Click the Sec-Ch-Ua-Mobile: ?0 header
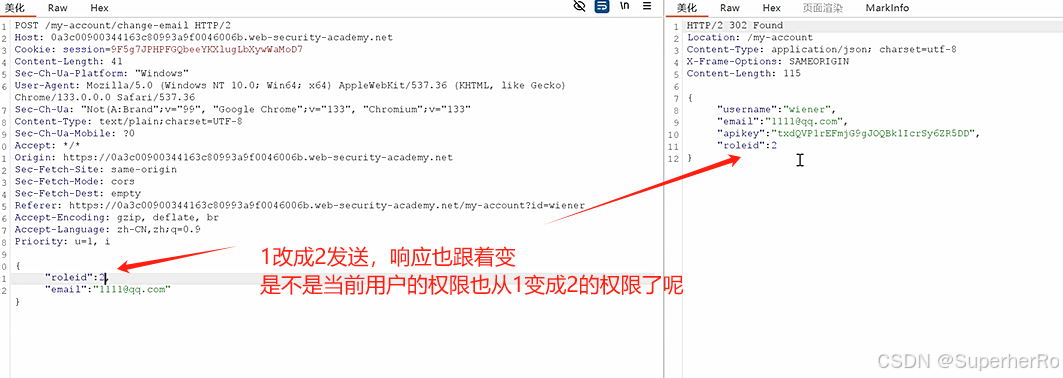Image resolution: width=1063 pixels, height=378 pixels. pyautogui.click(x=75, y=133)
